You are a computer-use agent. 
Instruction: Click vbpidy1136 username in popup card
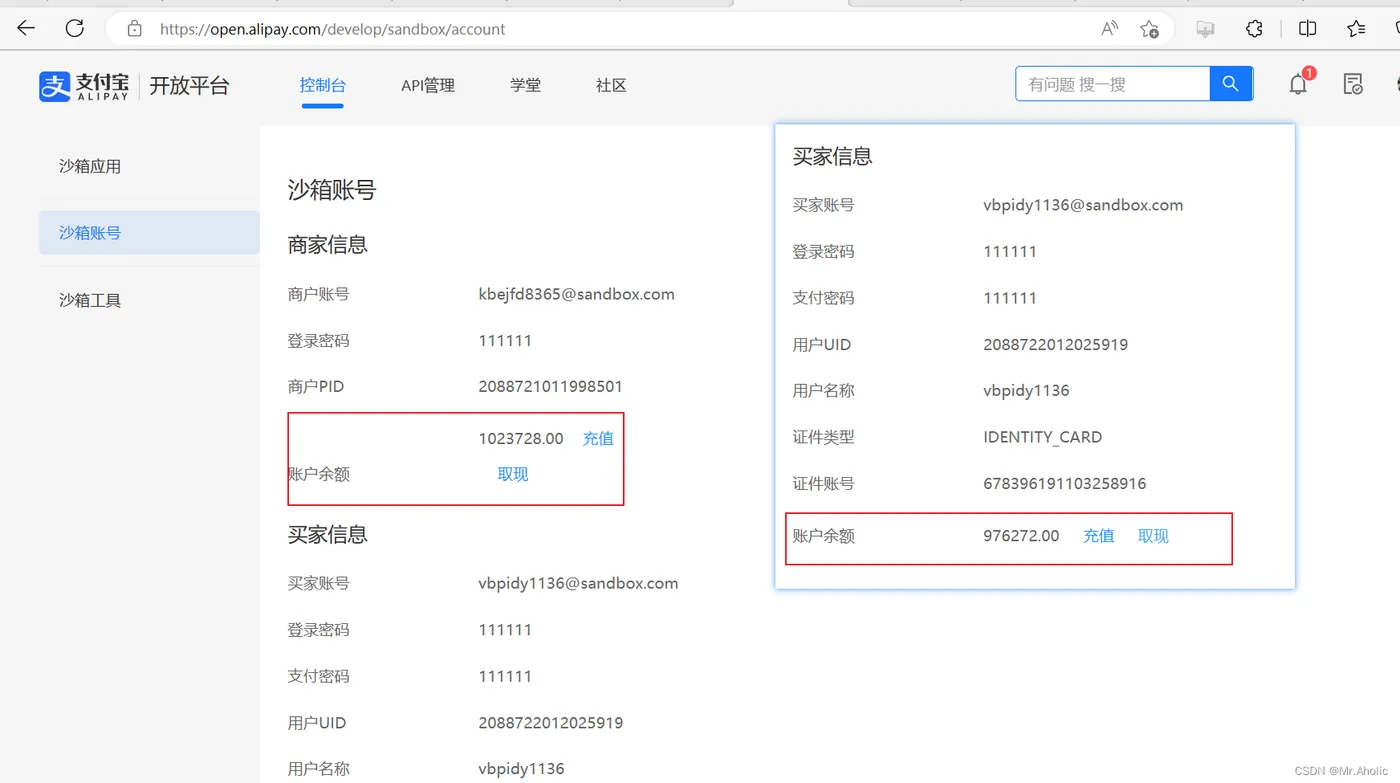point(1026,391)
